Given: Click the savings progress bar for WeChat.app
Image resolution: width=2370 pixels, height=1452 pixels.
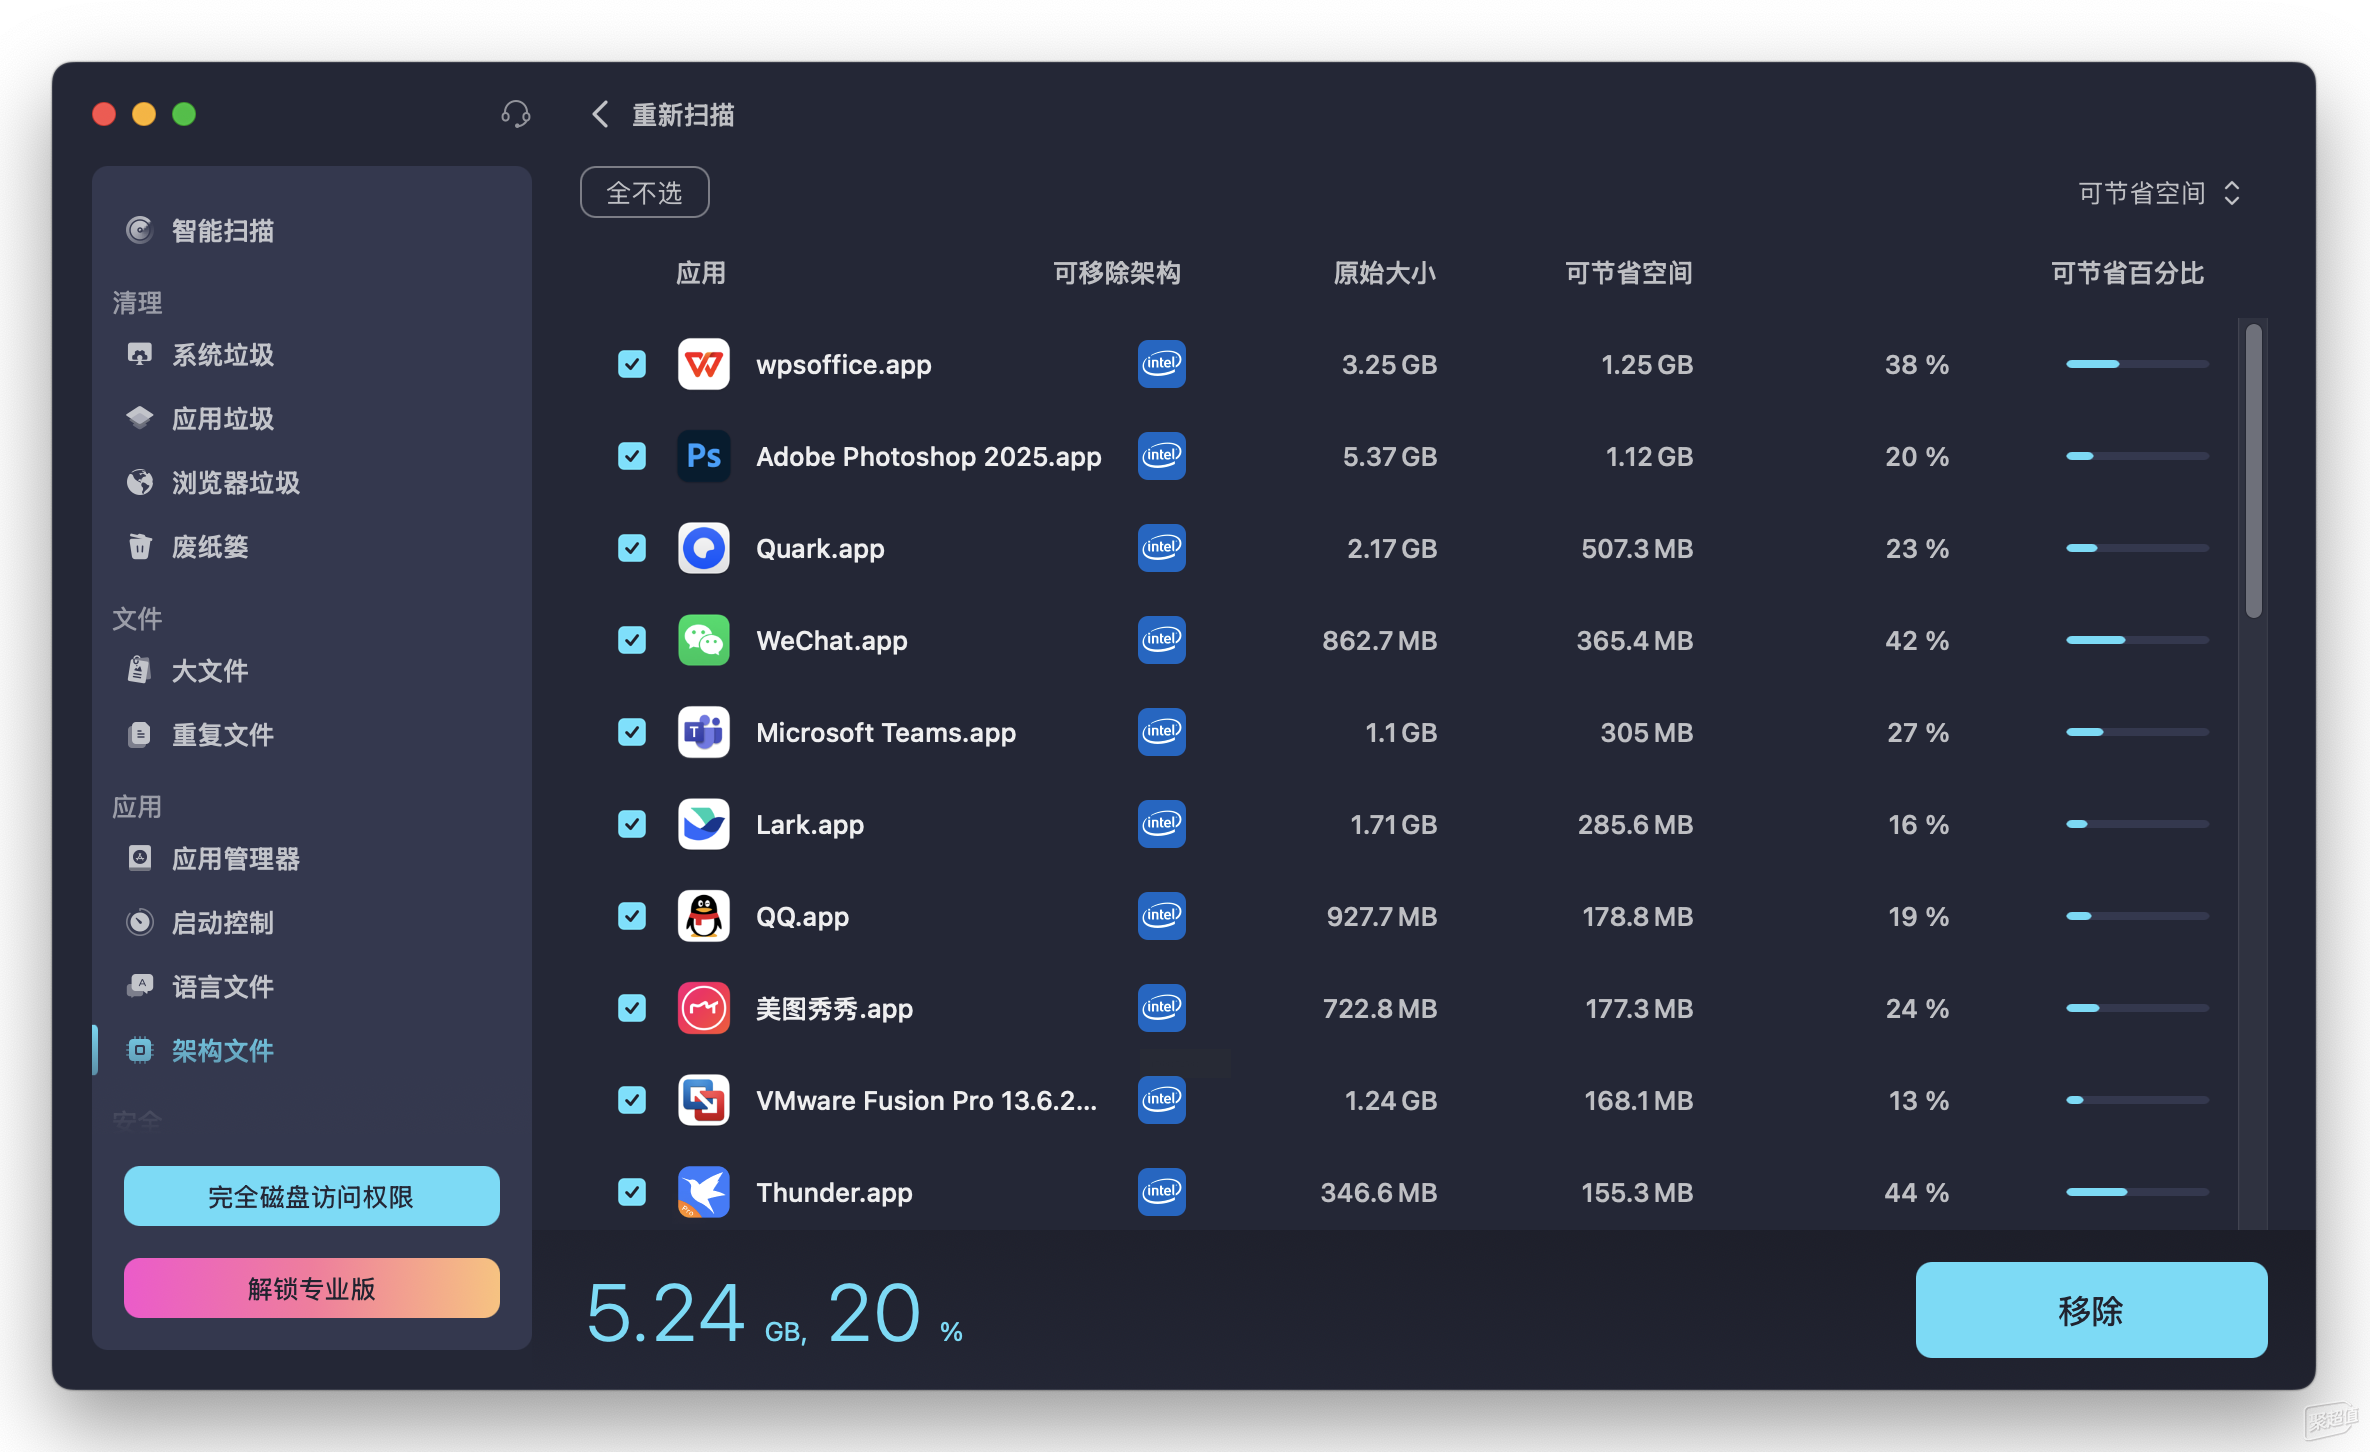Looking at the screenshot, I should [x=2137, y=640].
